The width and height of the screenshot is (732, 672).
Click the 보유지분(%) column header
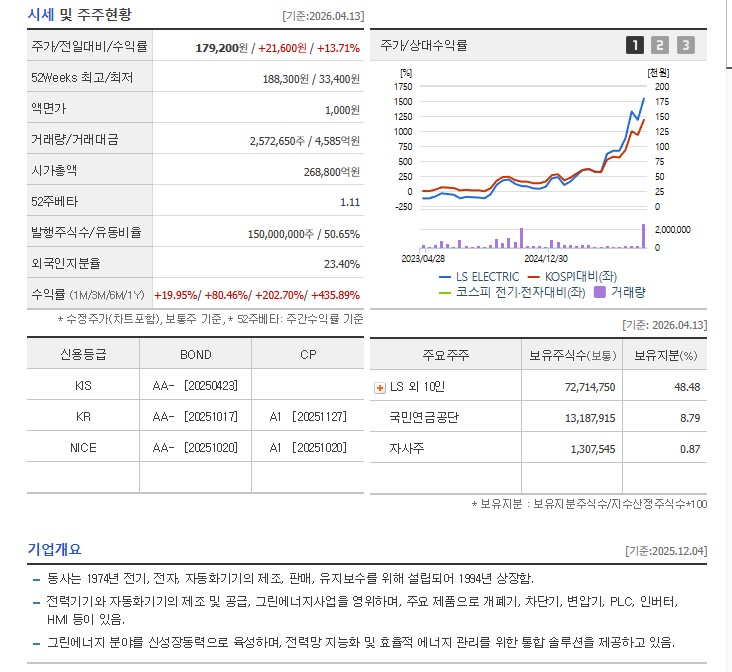click(x=665, y=355)
